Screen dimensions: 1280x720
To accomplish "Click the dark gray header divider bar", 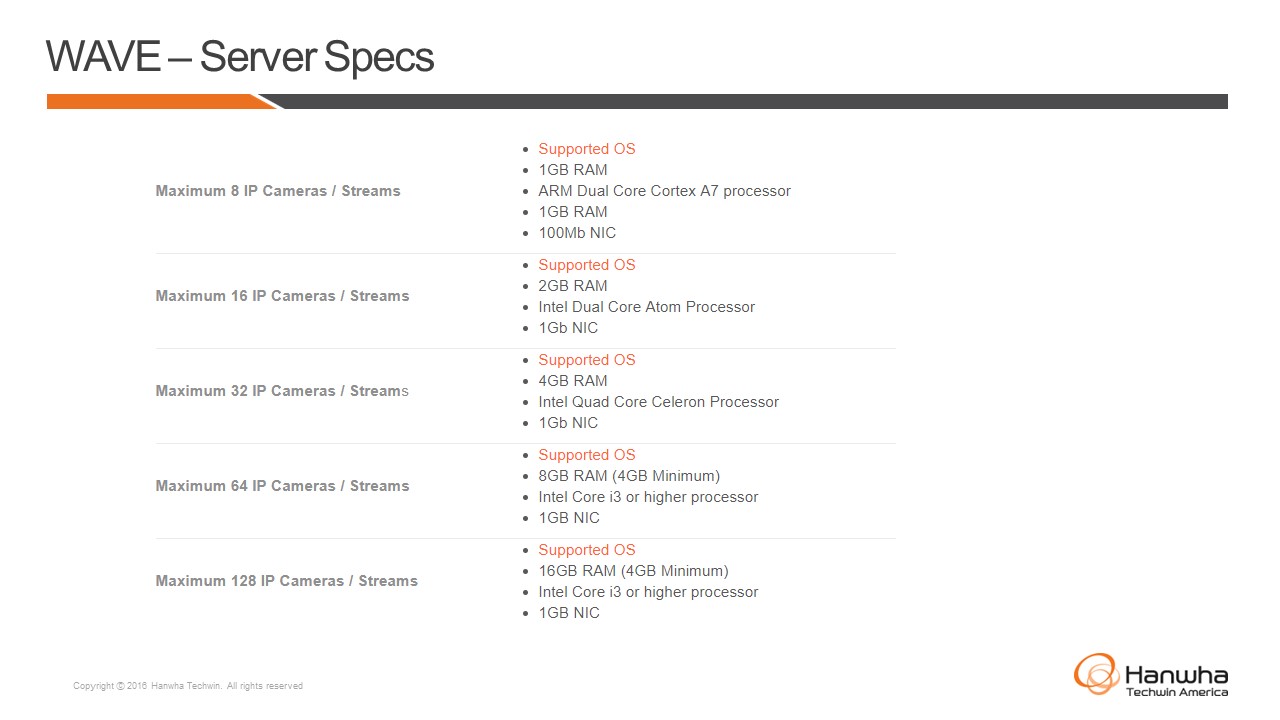I will pyautogui.click(x=750, y=101).
